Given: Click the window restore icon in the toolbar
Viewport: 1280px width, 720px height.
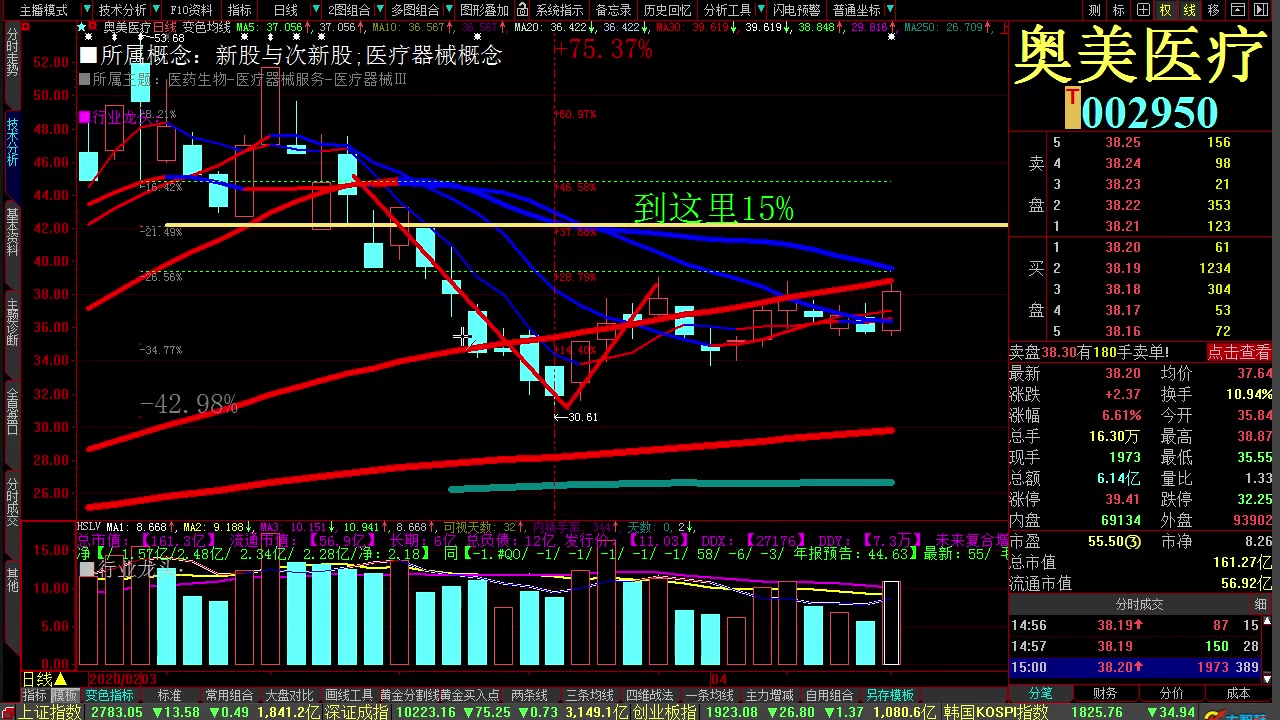Looking at the screenshot, I should pyautogui.click(x=1237, y=10).
